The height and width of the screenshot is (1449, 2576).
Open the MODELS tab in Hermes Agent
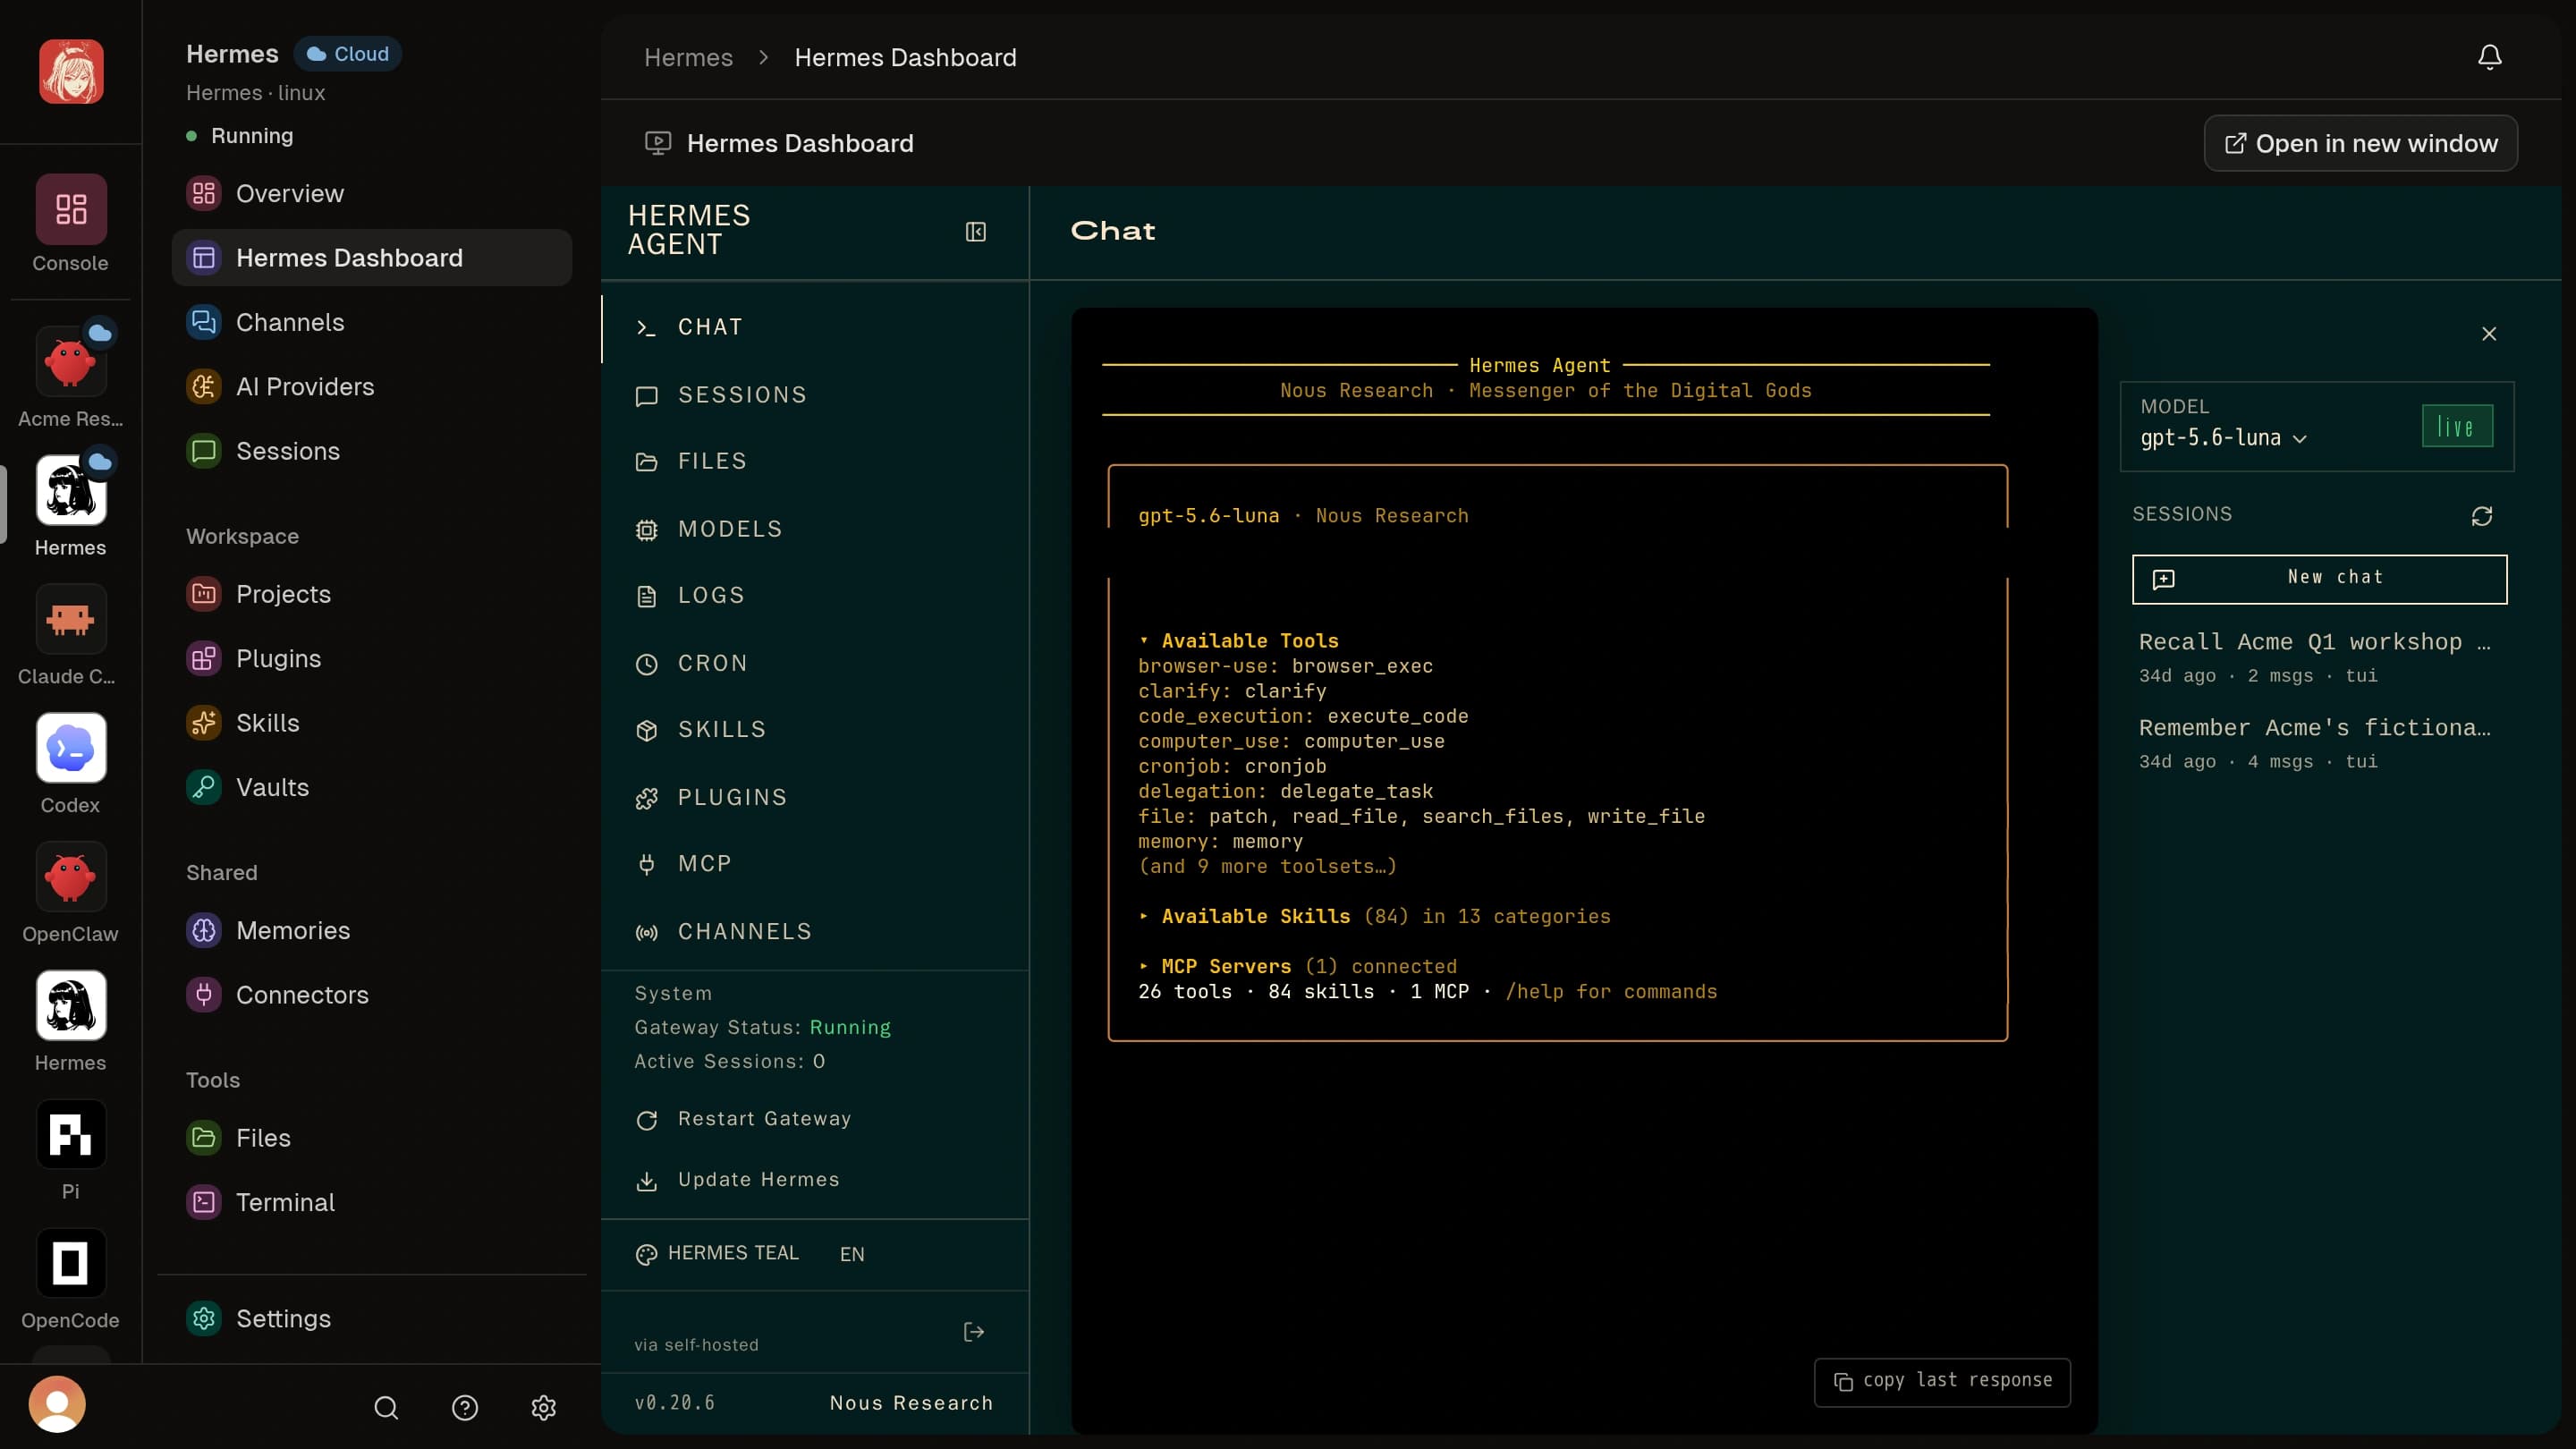[x=816, y=529]
